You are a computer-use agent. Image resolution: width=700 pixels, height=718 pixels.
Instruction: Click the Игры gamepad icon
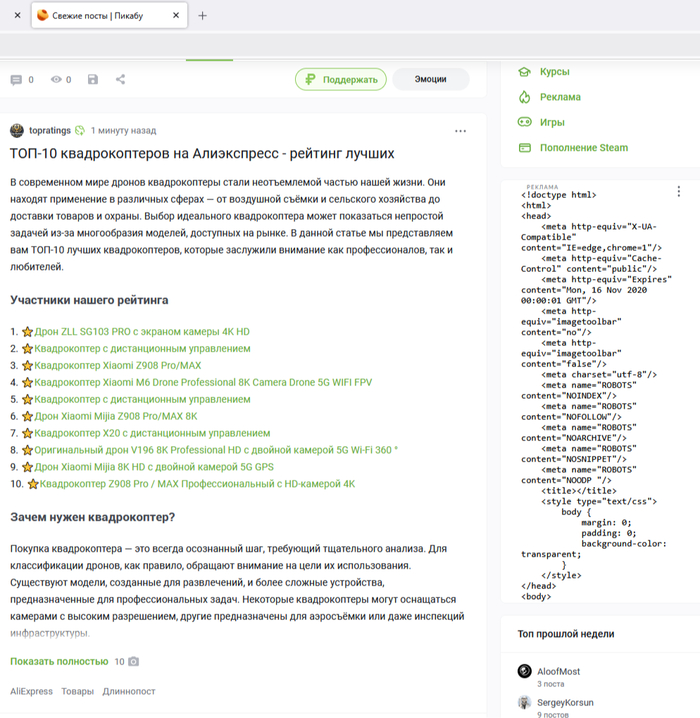tap(524, 122)
